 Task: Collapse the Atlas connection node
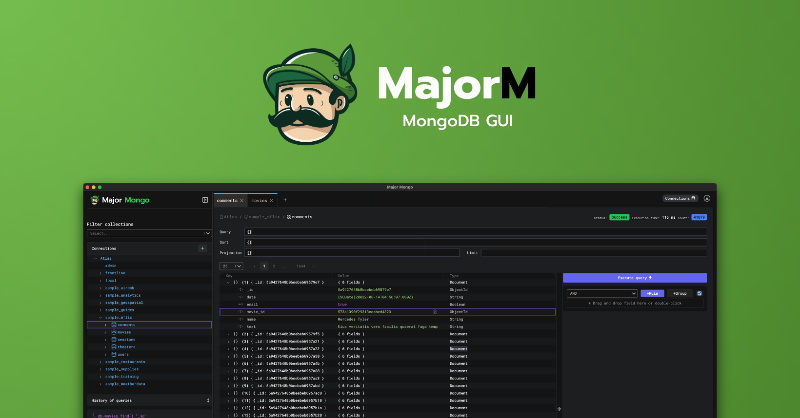point(95,259)
